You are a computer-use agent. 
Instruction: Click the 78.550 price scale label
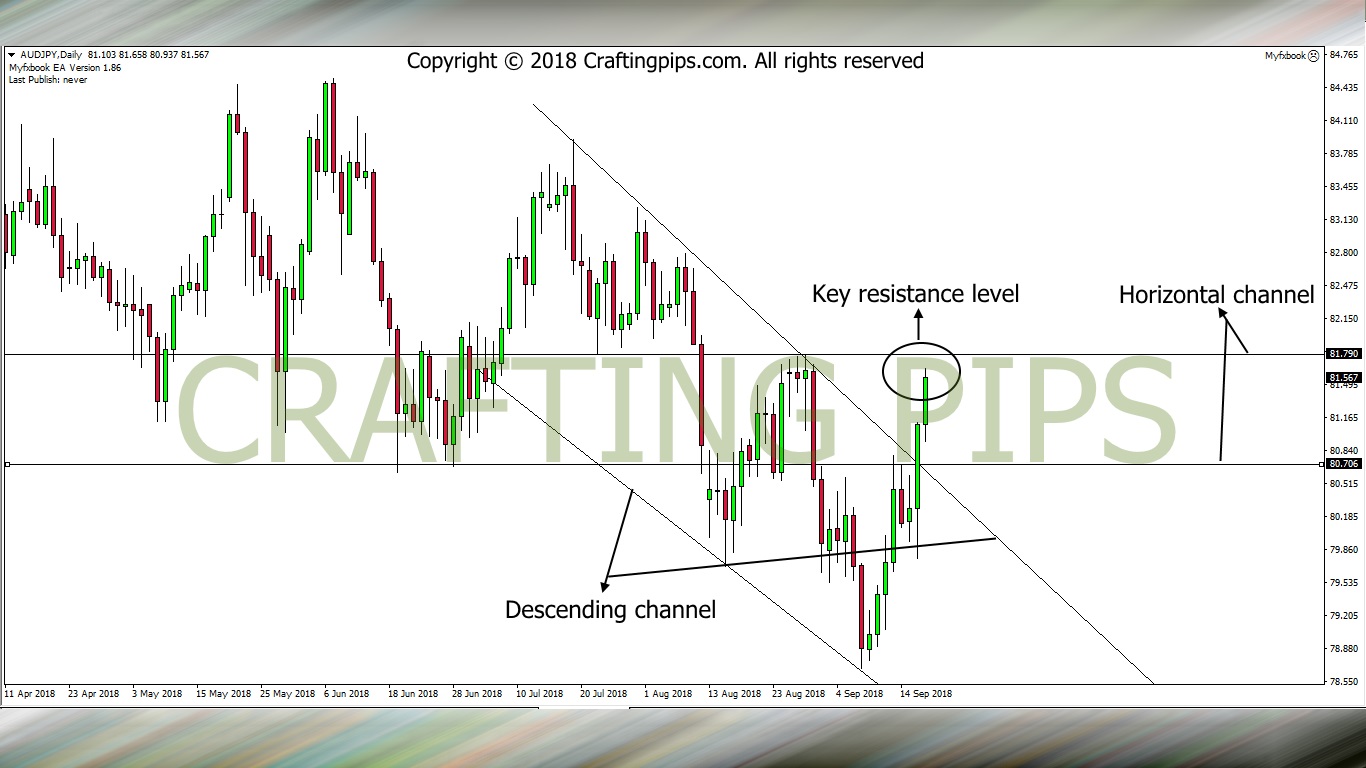pyautogui.click(x=1343, y=682)
